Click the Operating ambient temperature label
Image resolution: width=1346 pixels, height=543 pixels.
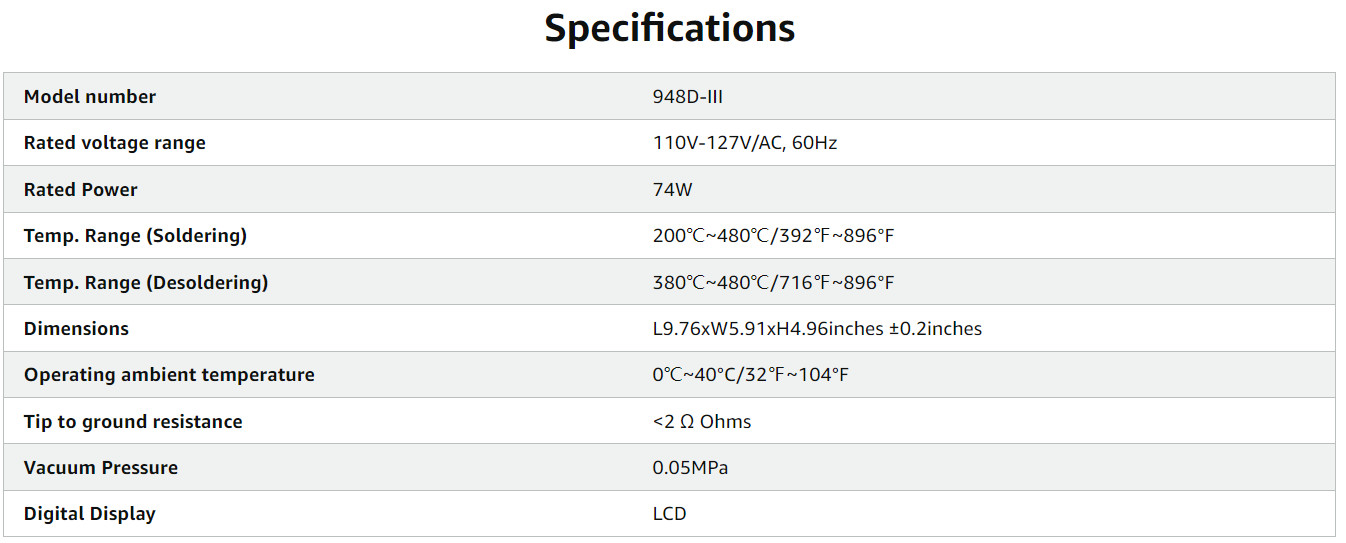point(169,375)
